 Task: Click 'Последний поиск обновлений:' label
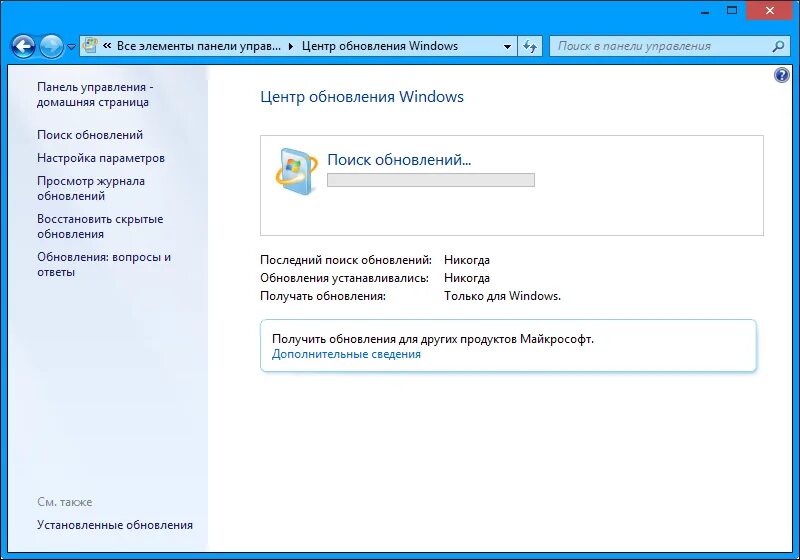(x=345, y=260)
